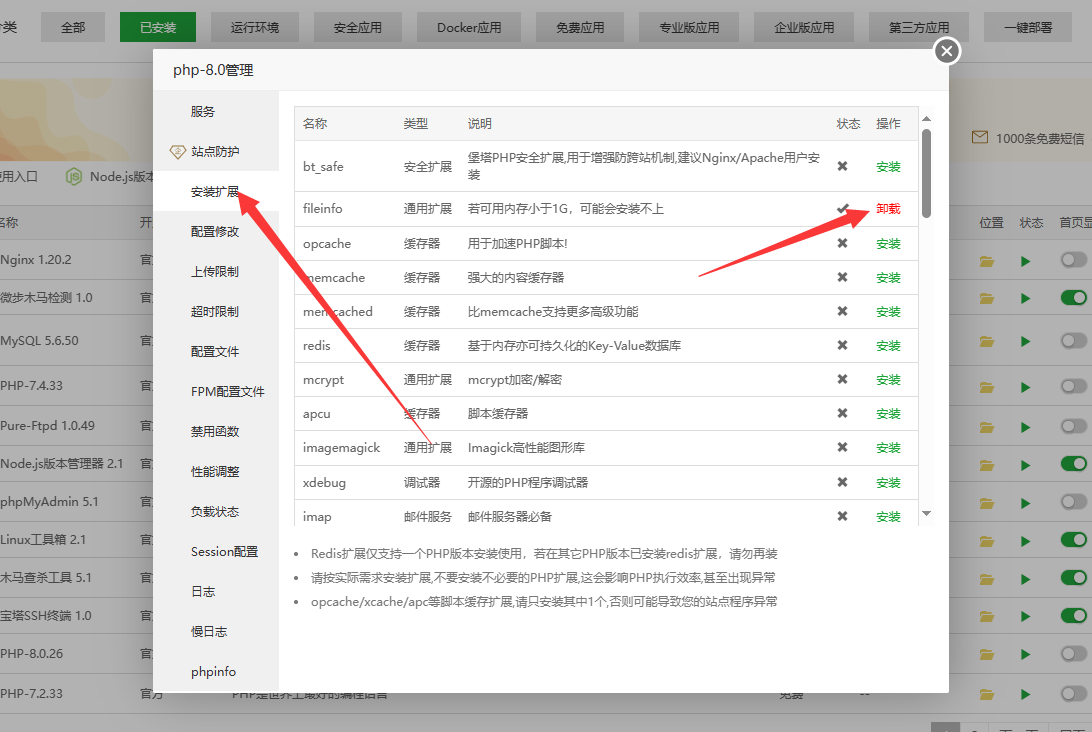Viewport: 1092px width, 732px height.
Task: Click the envelope icon for 1000条免费短信
Action: pyautogui.click(x=980, y=138)
